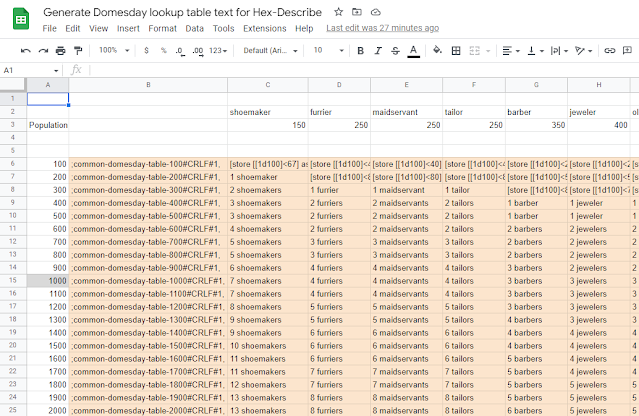Decrease decimal places
The width and height of the screenshot is (639, 416).
180,51
